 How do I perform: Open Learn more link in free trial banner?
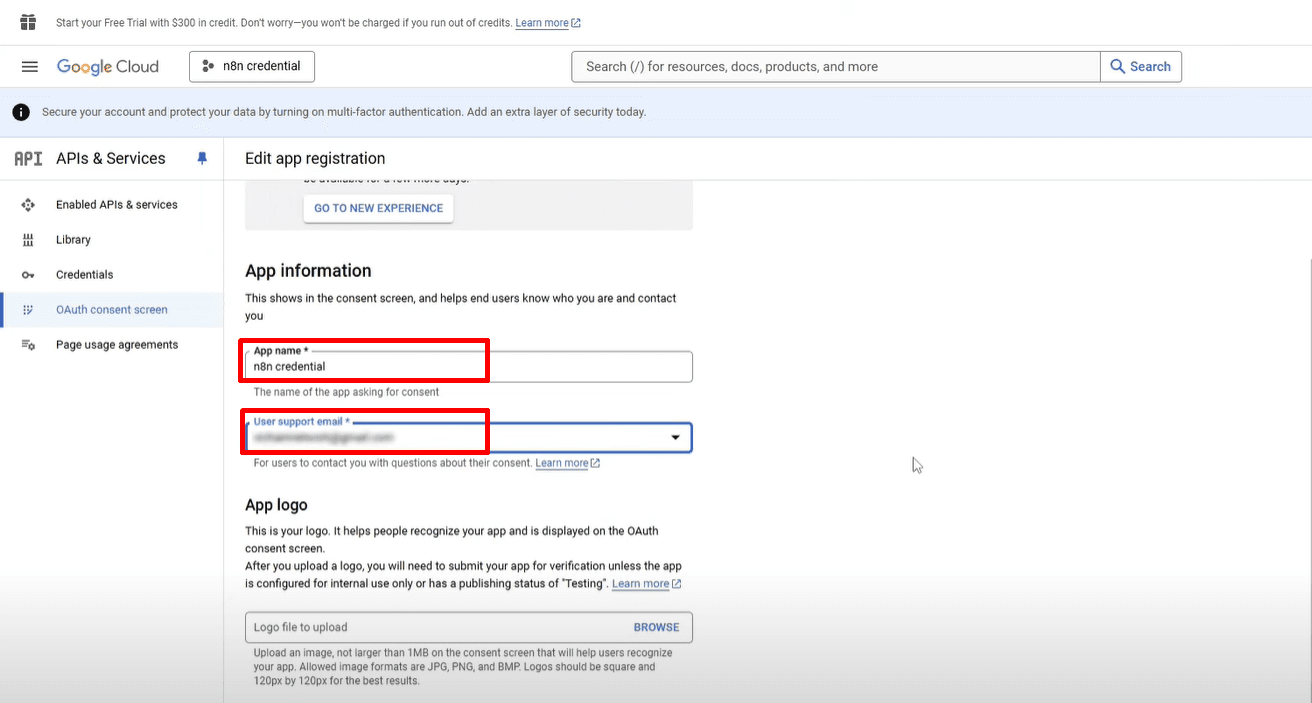tap(548, 23)
